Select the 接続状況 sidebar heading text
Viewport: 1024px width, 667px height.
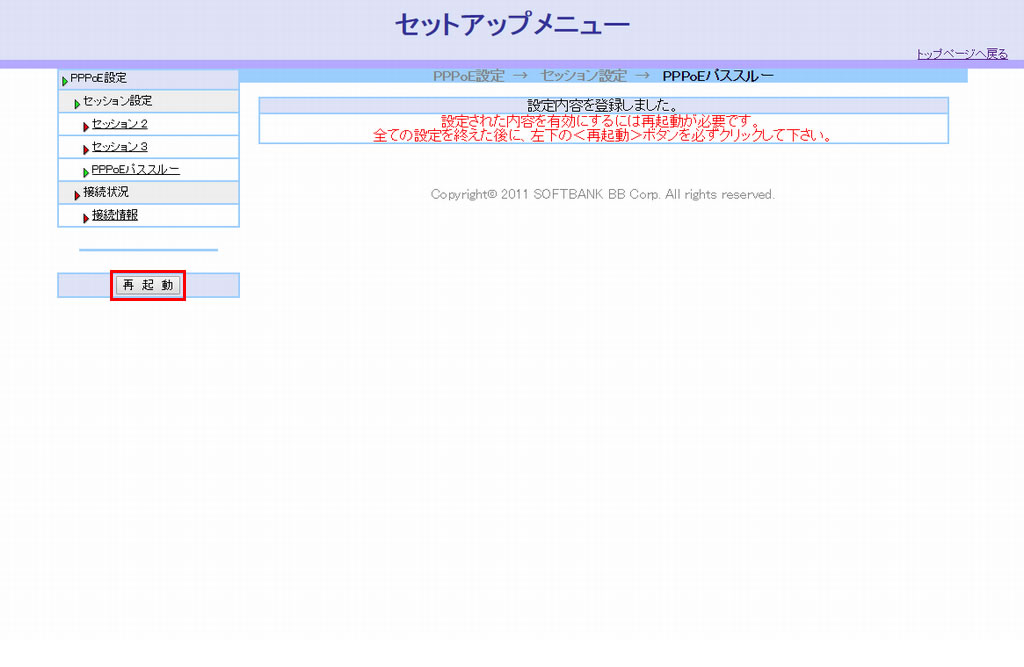click(106, 192)
